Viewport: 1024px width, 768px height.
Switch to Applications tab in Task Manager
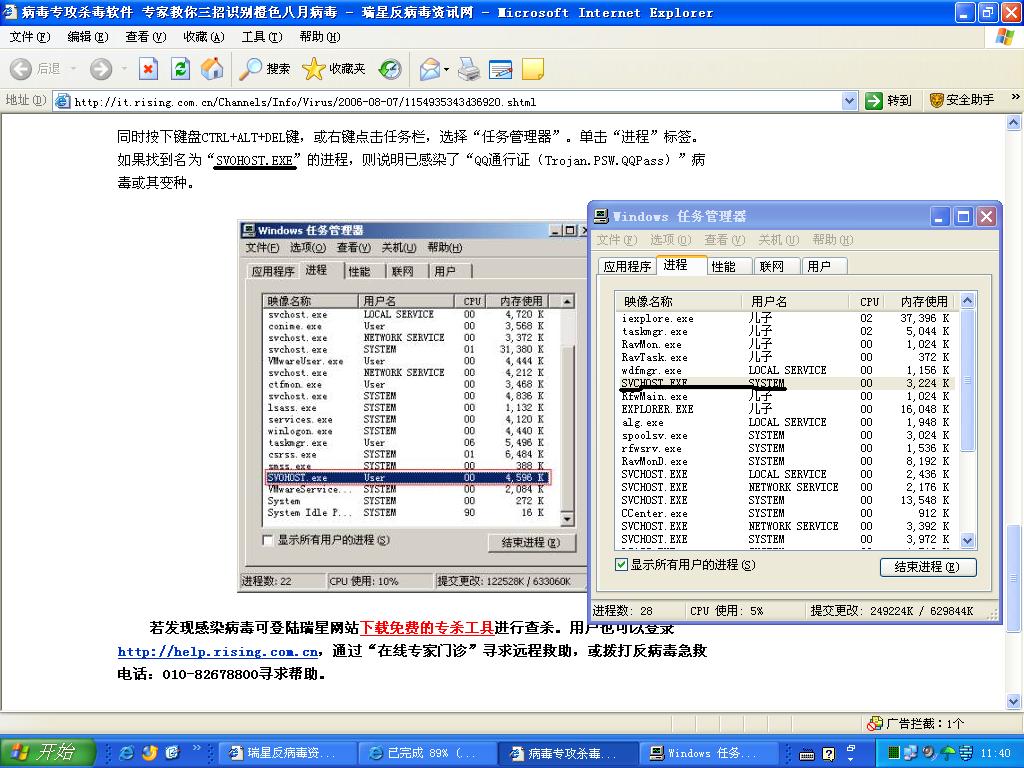pyautogui.click(x=627, y=266)
